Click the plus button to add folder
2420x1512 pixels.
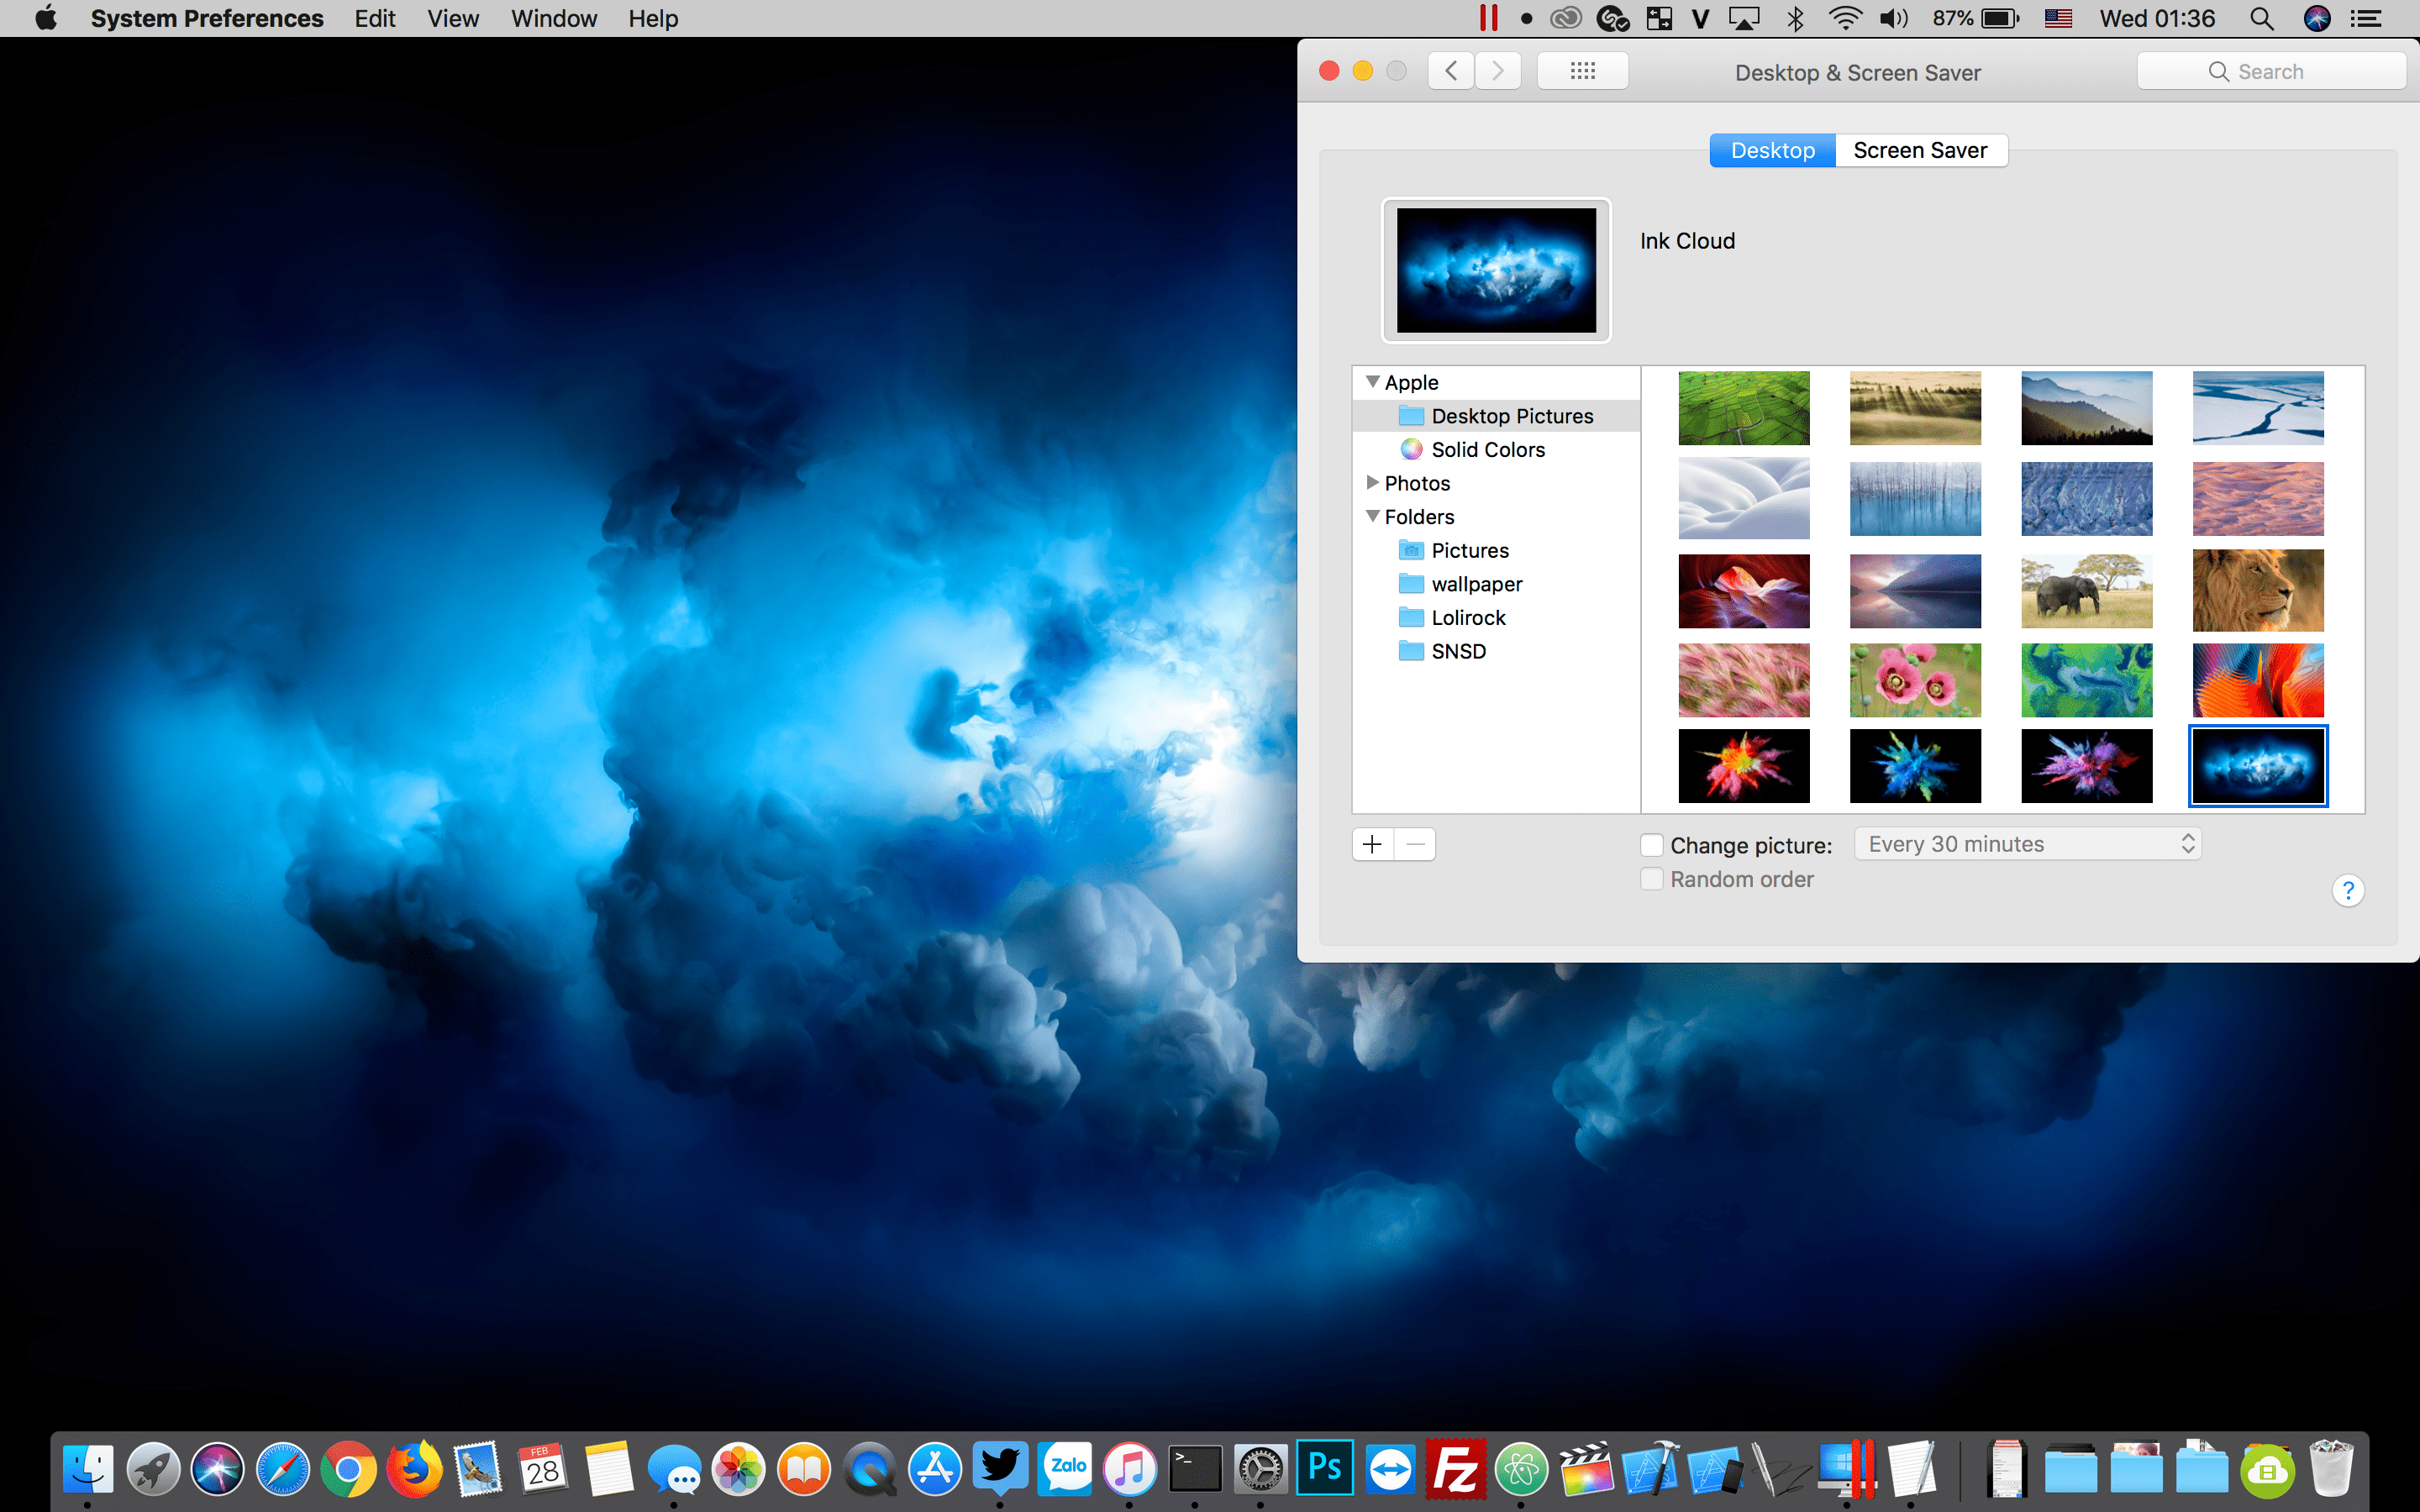click(1373, 845)
